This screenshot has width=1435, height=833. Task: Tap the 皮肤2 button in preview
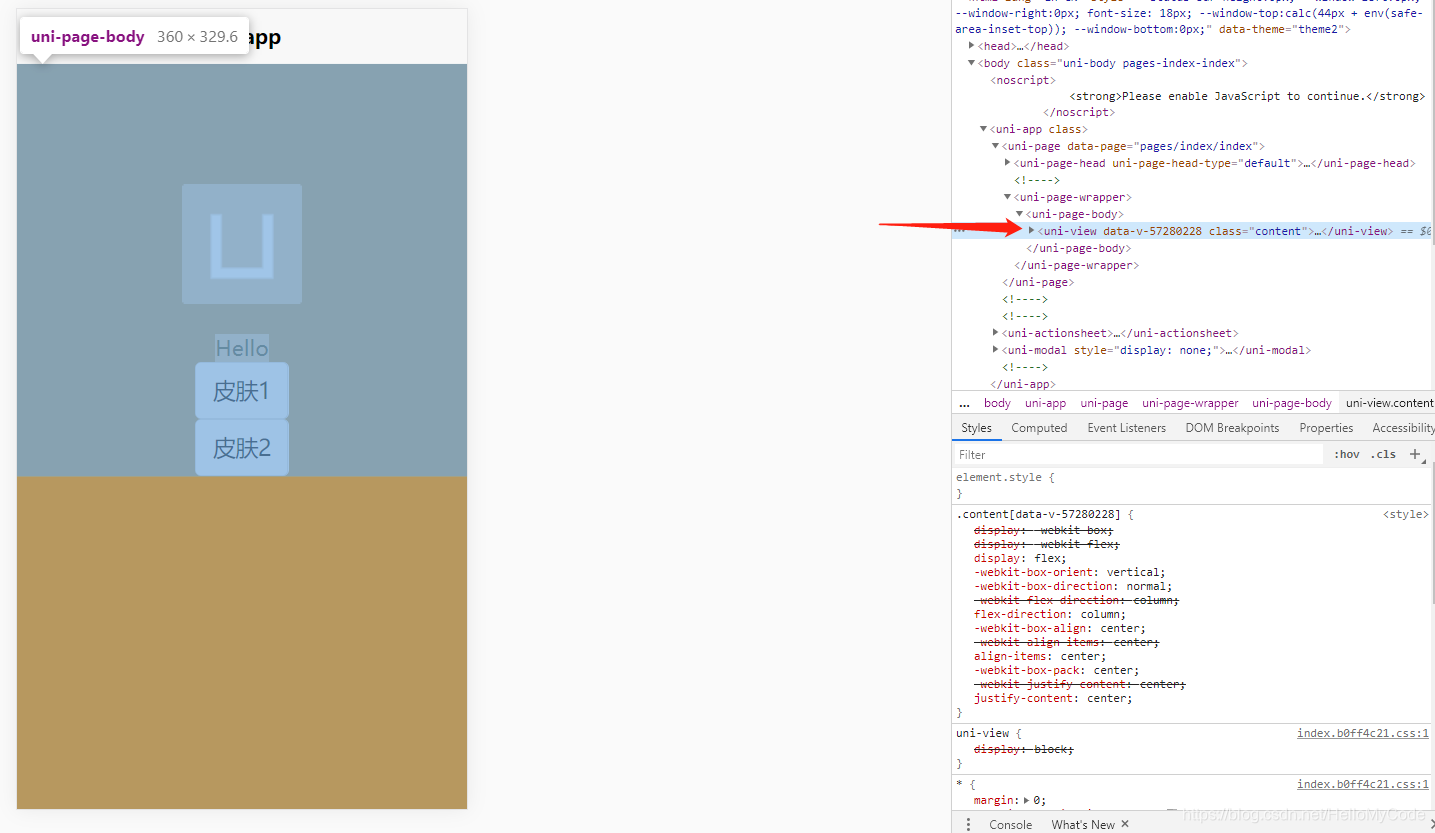click(242, 448)
